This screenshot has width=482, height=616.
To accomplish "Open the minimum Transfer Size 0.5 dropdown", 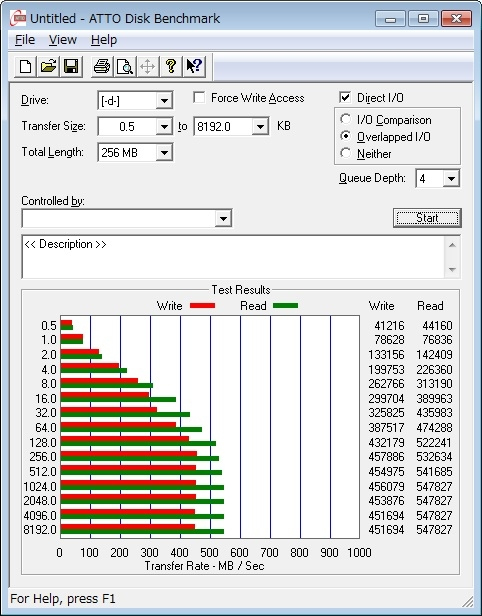I will [x=164, y=126].
